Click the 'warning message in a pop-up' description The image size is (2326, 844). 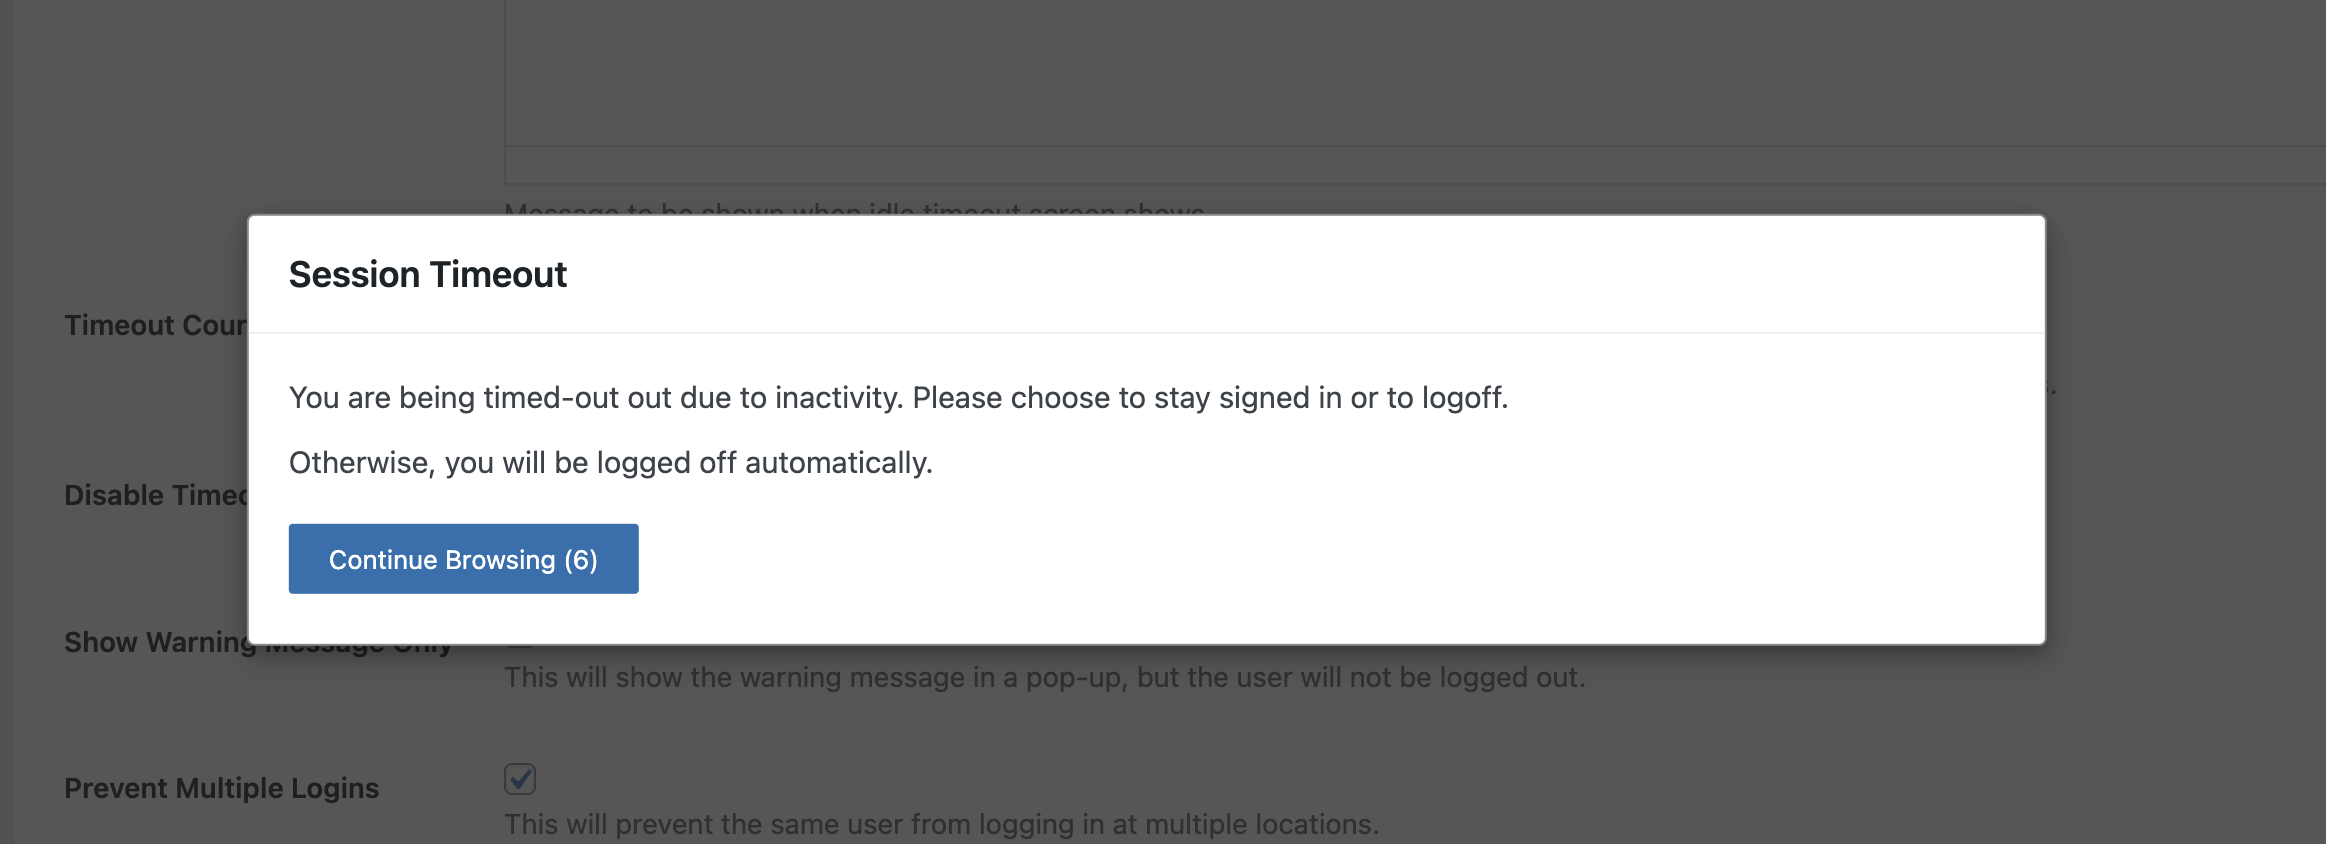tap(1044, 677)
